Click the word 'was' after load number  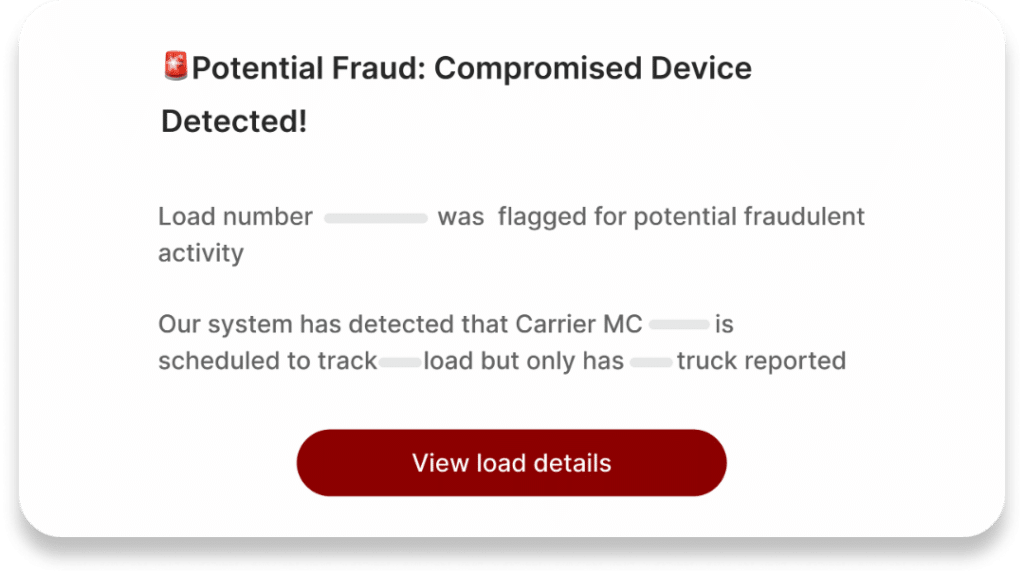point(461,217)
